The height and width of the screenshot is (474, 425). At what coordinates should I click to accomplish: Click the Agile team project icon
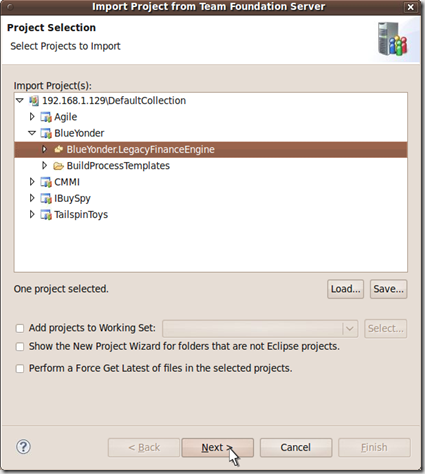pyautogui.click(x=46, y=117)
